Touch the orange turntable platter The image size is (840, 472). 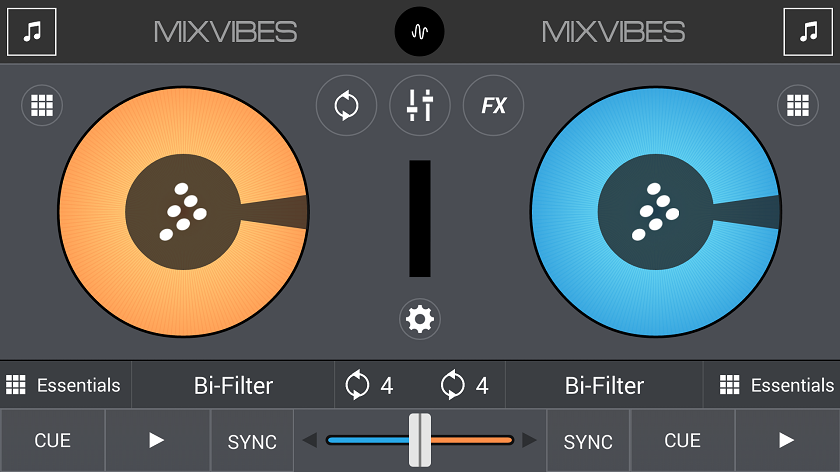183,212
